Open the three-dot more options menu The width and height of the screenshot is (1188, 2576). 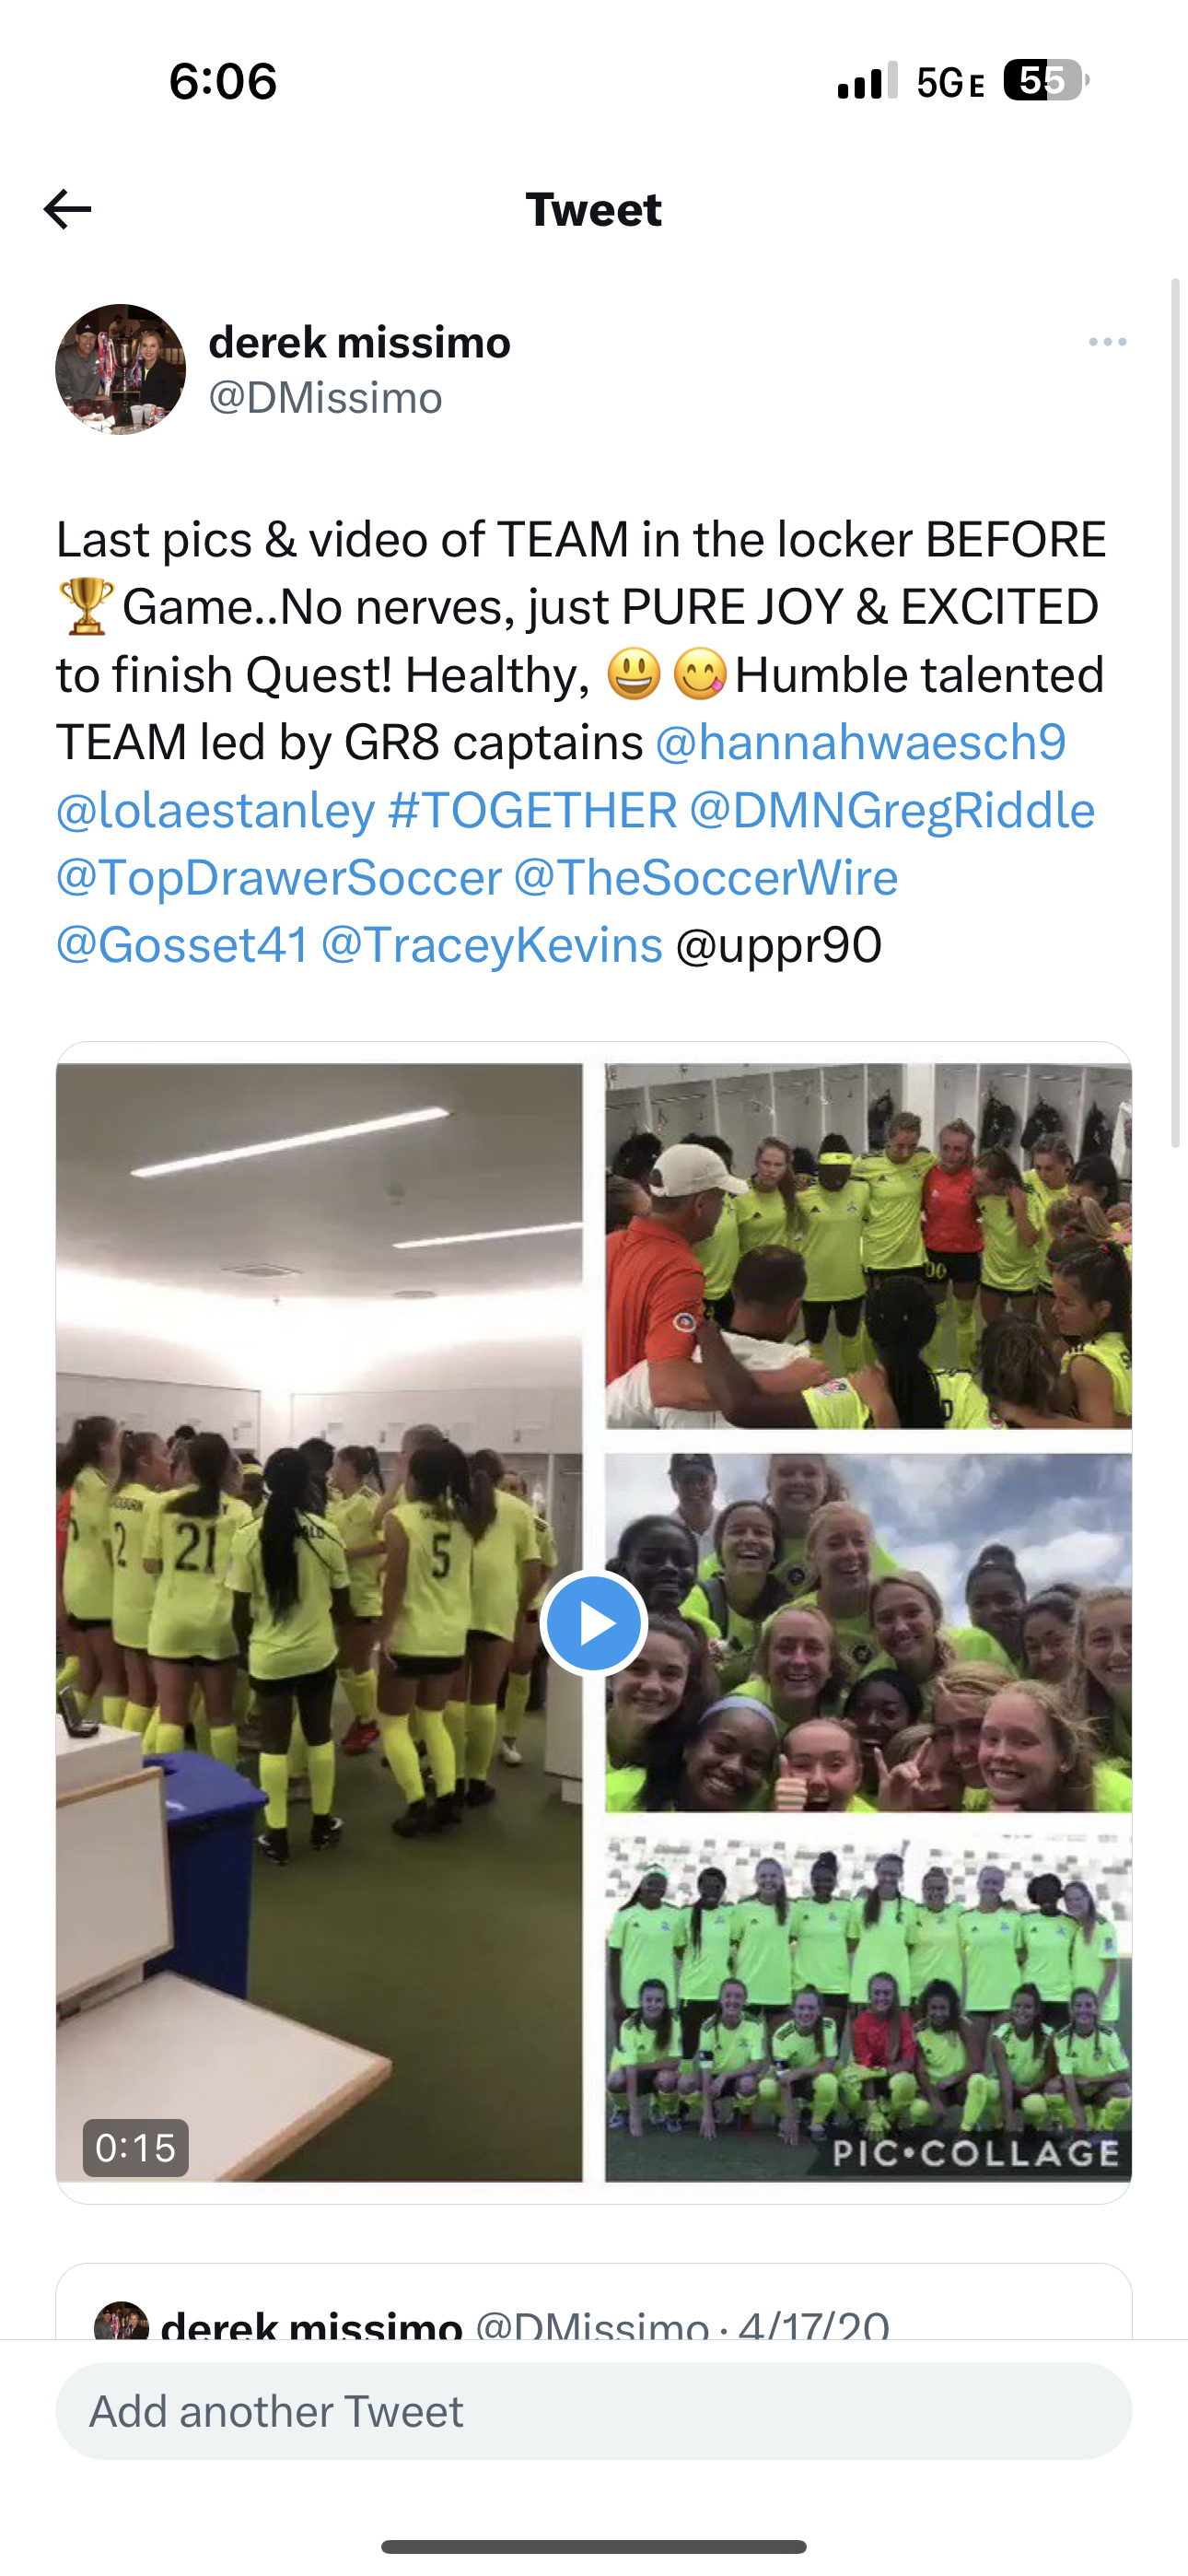(1107, 342)
